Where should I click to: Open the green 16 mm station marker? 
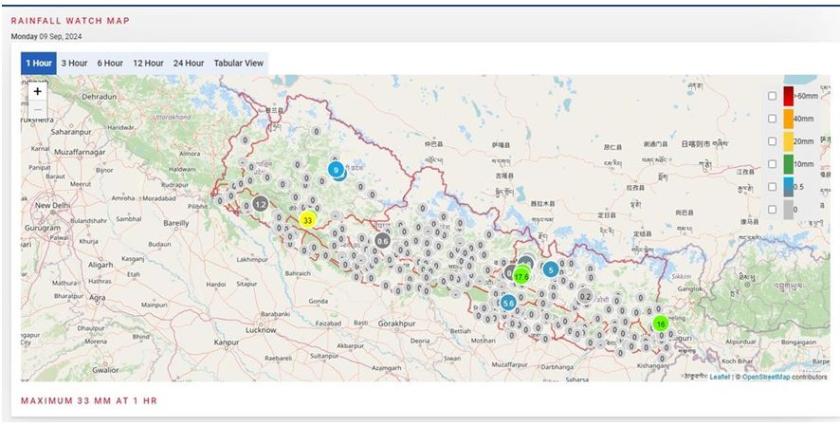[x=660, y=324]
